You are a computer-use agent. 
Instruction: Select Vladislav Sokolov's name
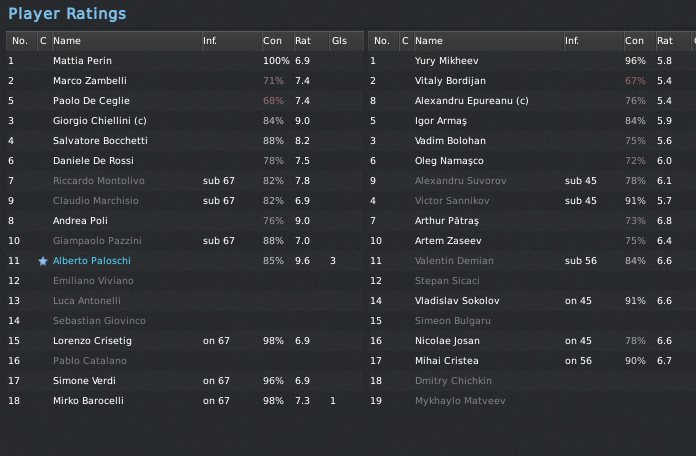[456, 301]
